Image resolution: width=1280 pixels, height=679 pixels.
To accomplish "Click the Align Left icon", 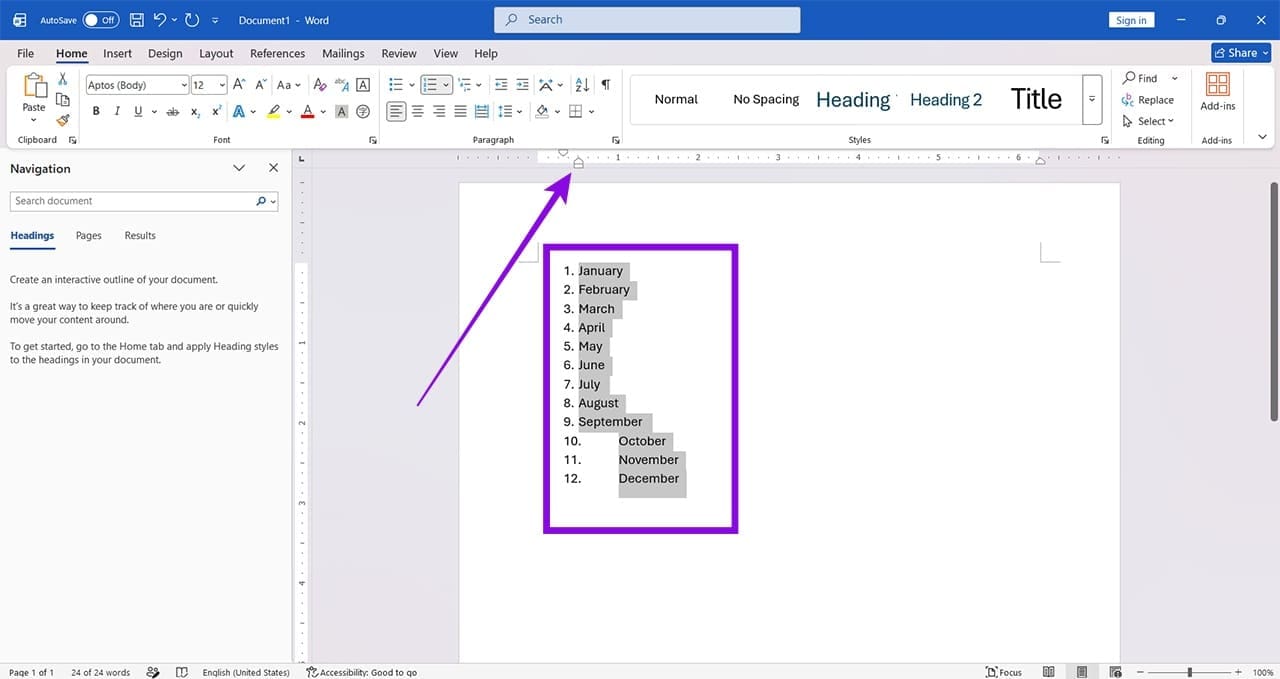I will 397,112.
